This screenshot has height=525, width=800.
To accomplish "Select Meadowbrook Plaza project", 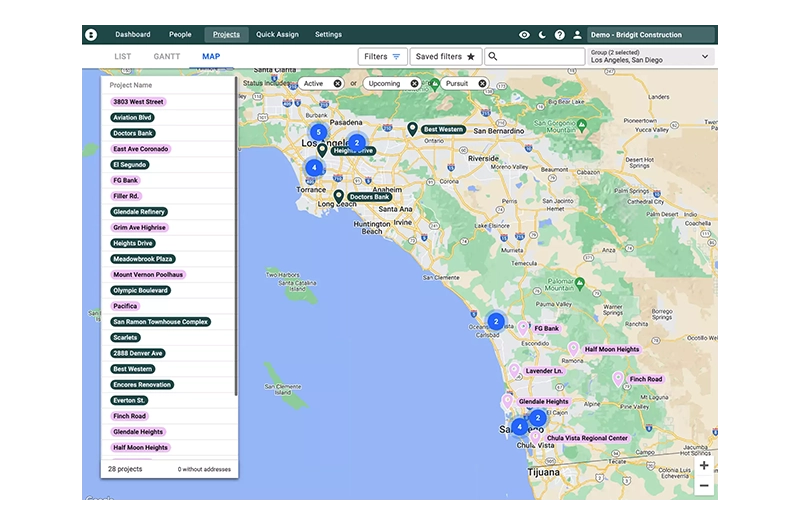I will [x=142, y=259].
